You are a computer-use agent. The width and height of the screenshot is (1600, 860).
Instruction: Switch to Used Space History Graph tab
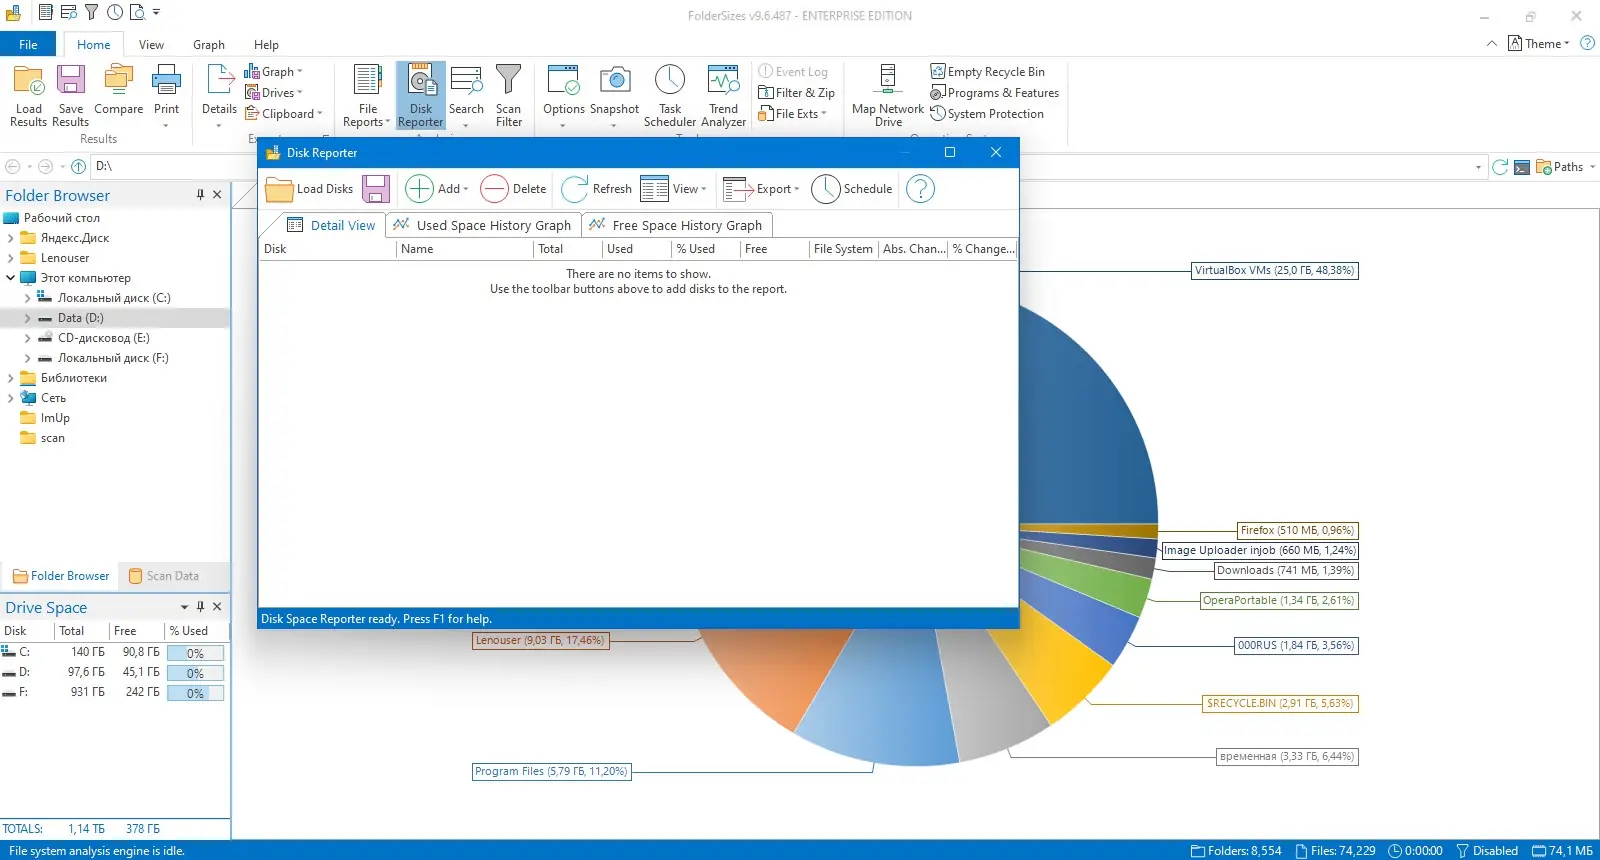click(x=483, y=225)
